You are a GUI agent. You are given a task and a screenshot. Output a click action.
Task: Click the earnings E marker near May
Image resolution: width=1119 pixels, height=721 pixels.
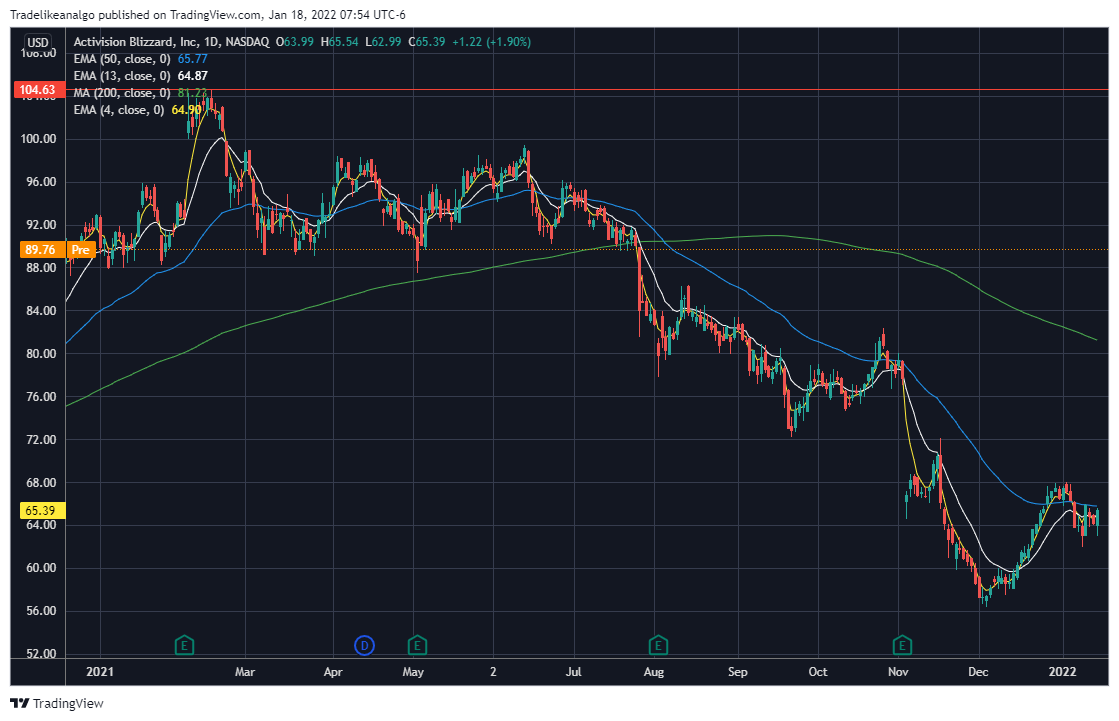tap(417, 646)
